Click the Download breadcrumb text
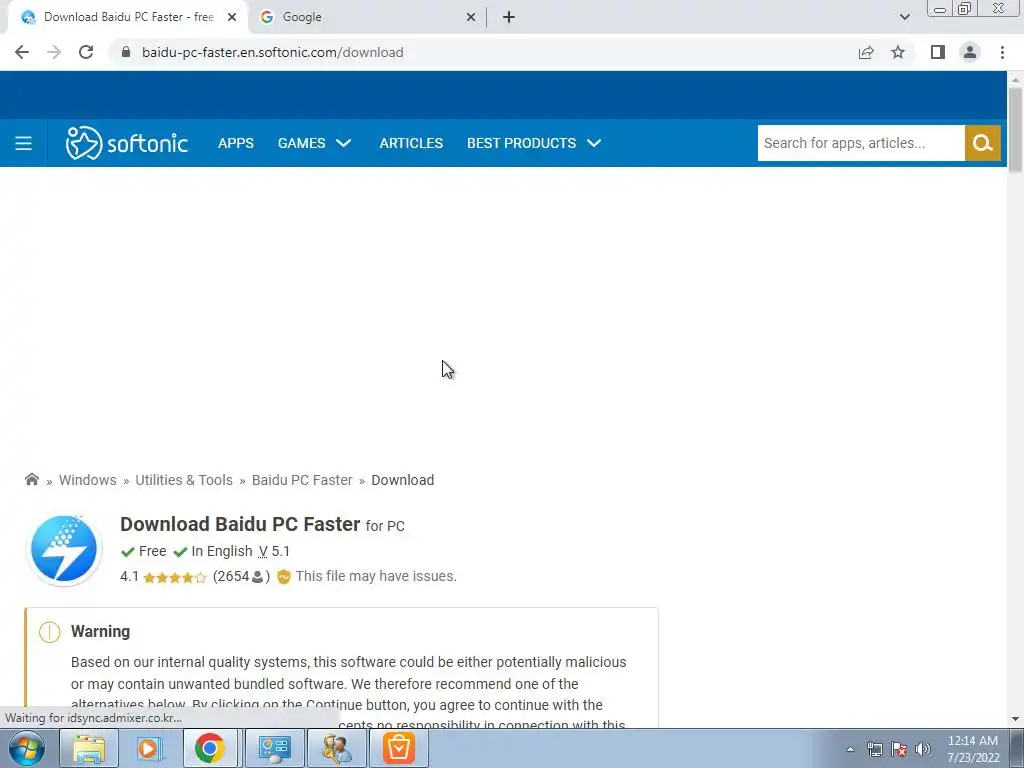This screenshot has height=768, width=1024. click(402, 480)
